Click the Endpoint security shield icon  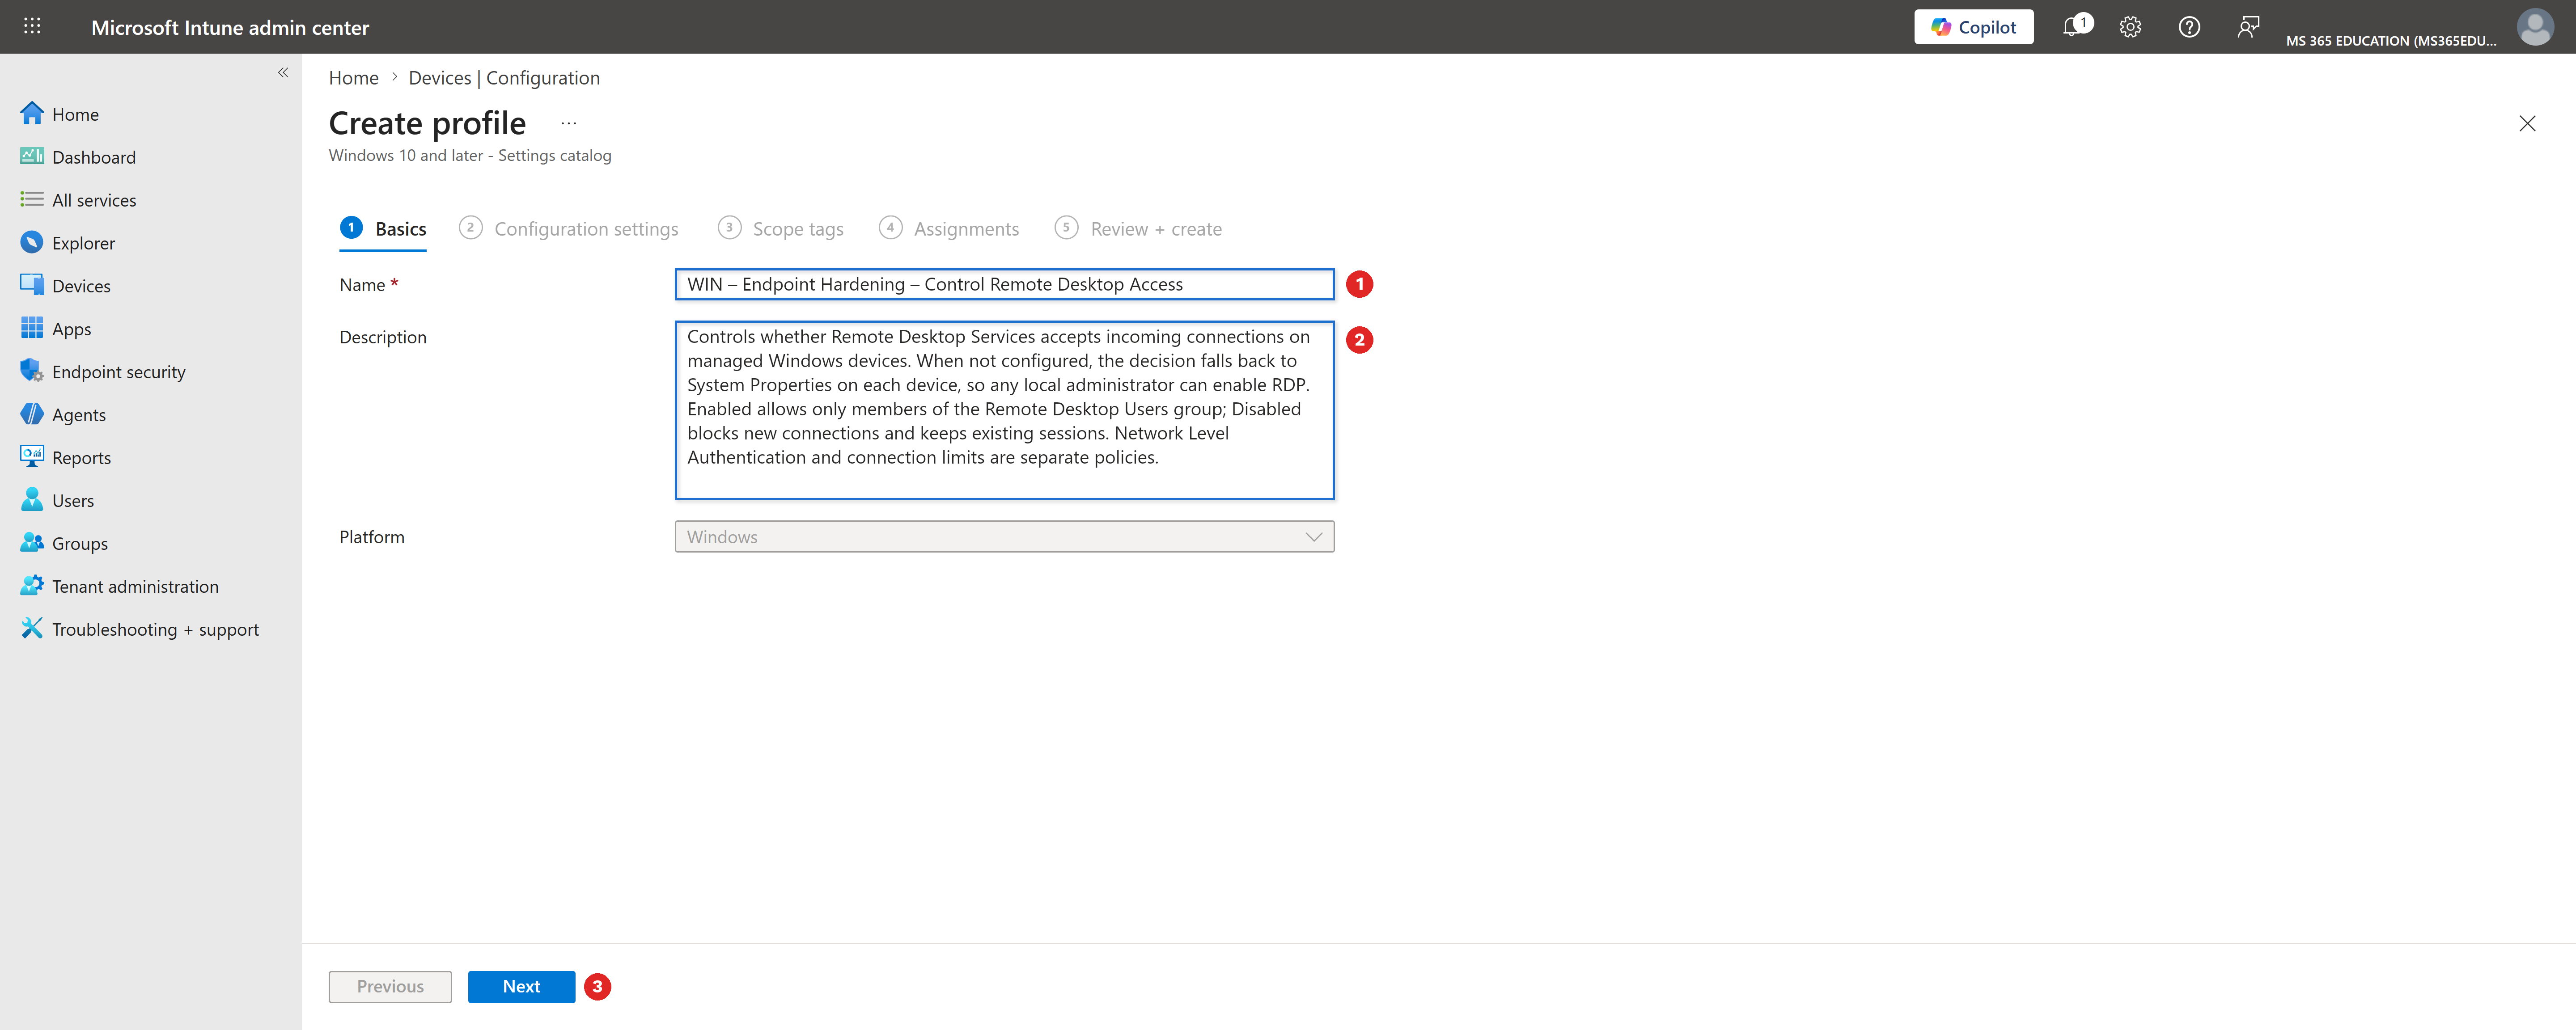[x=32, y=371]
